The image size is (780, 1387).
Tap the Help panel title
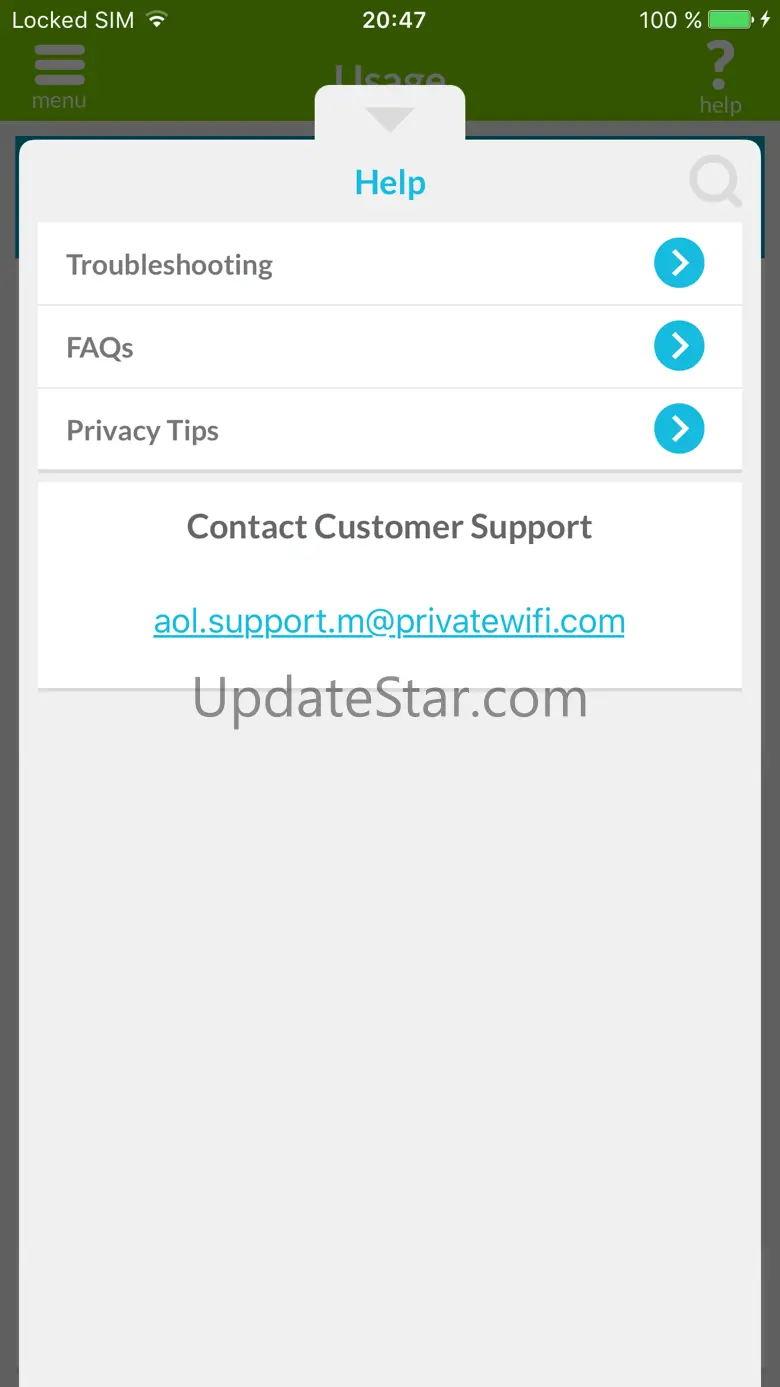point(390,183)
